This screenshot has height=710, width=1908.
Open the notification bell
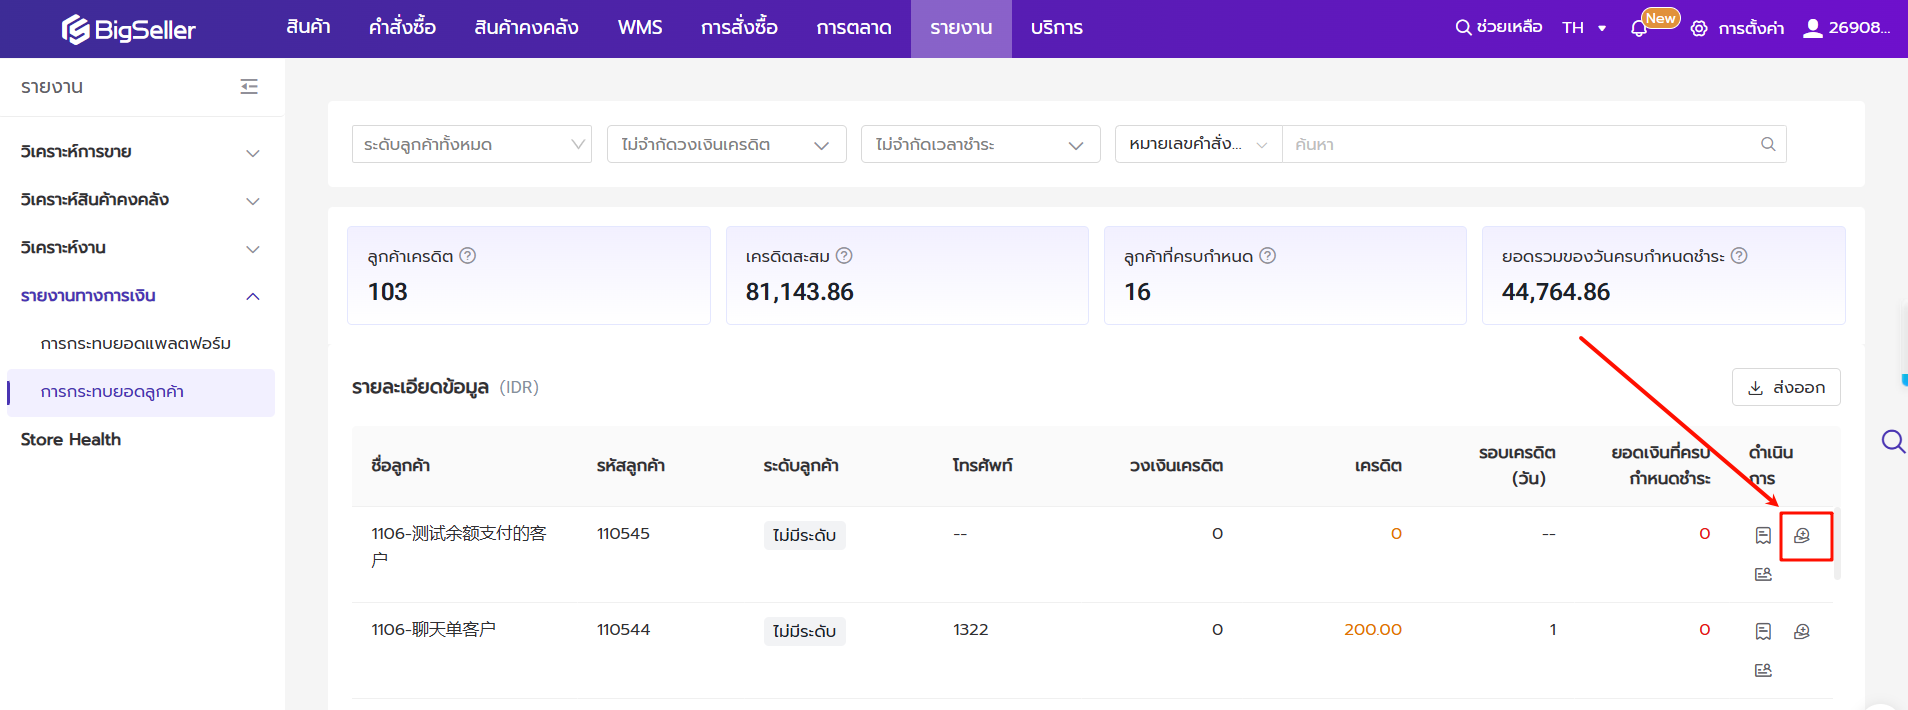point(1638,29)
